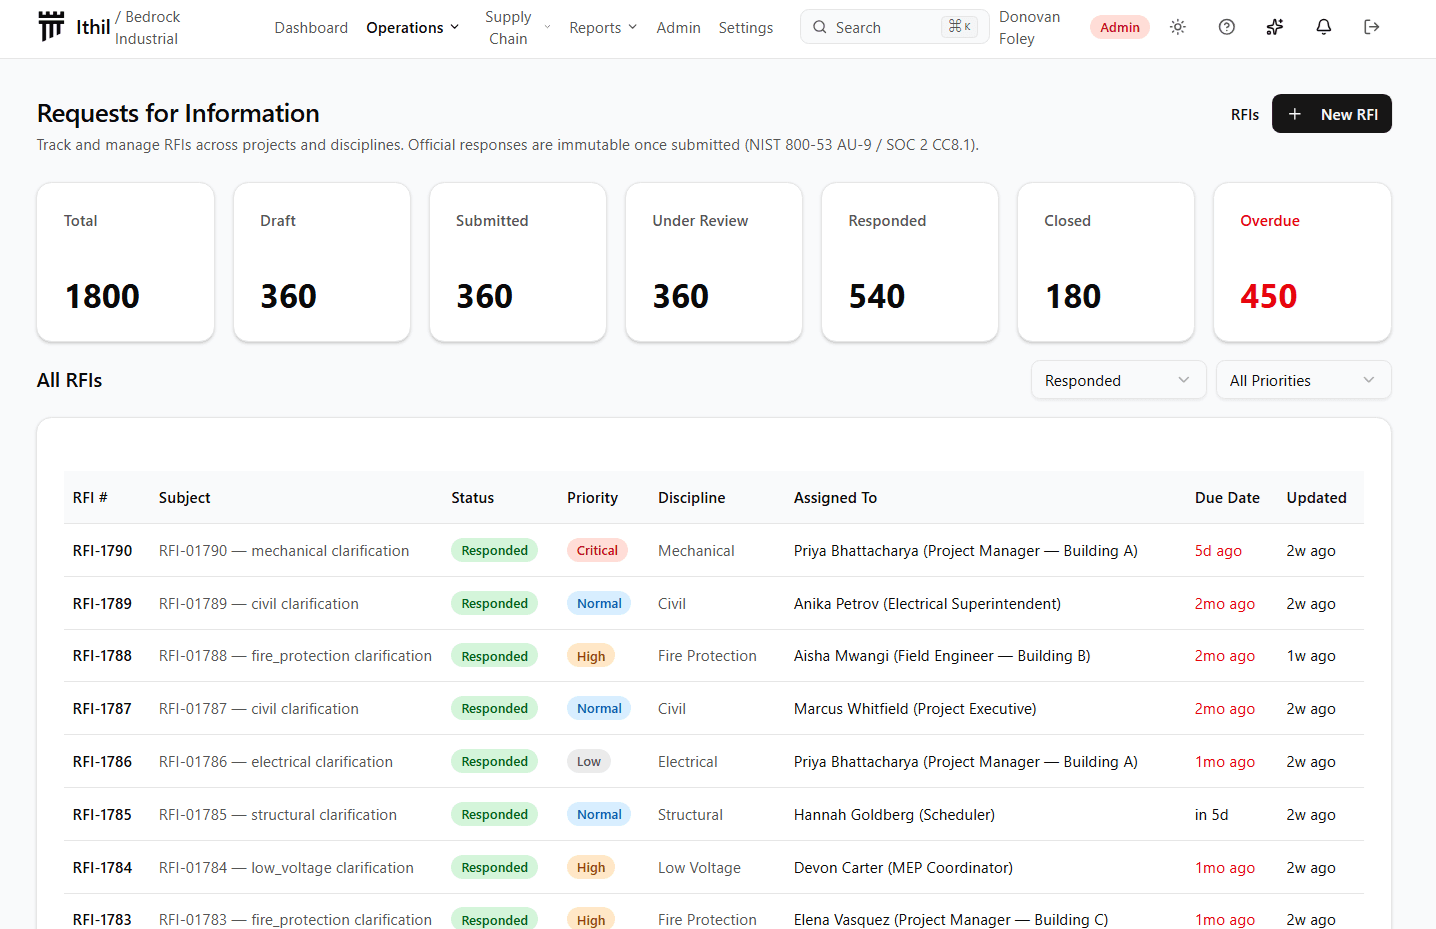Open the All Priorities filter dropdown
The image size is (1436, 929).
[x=1303, y=380]
